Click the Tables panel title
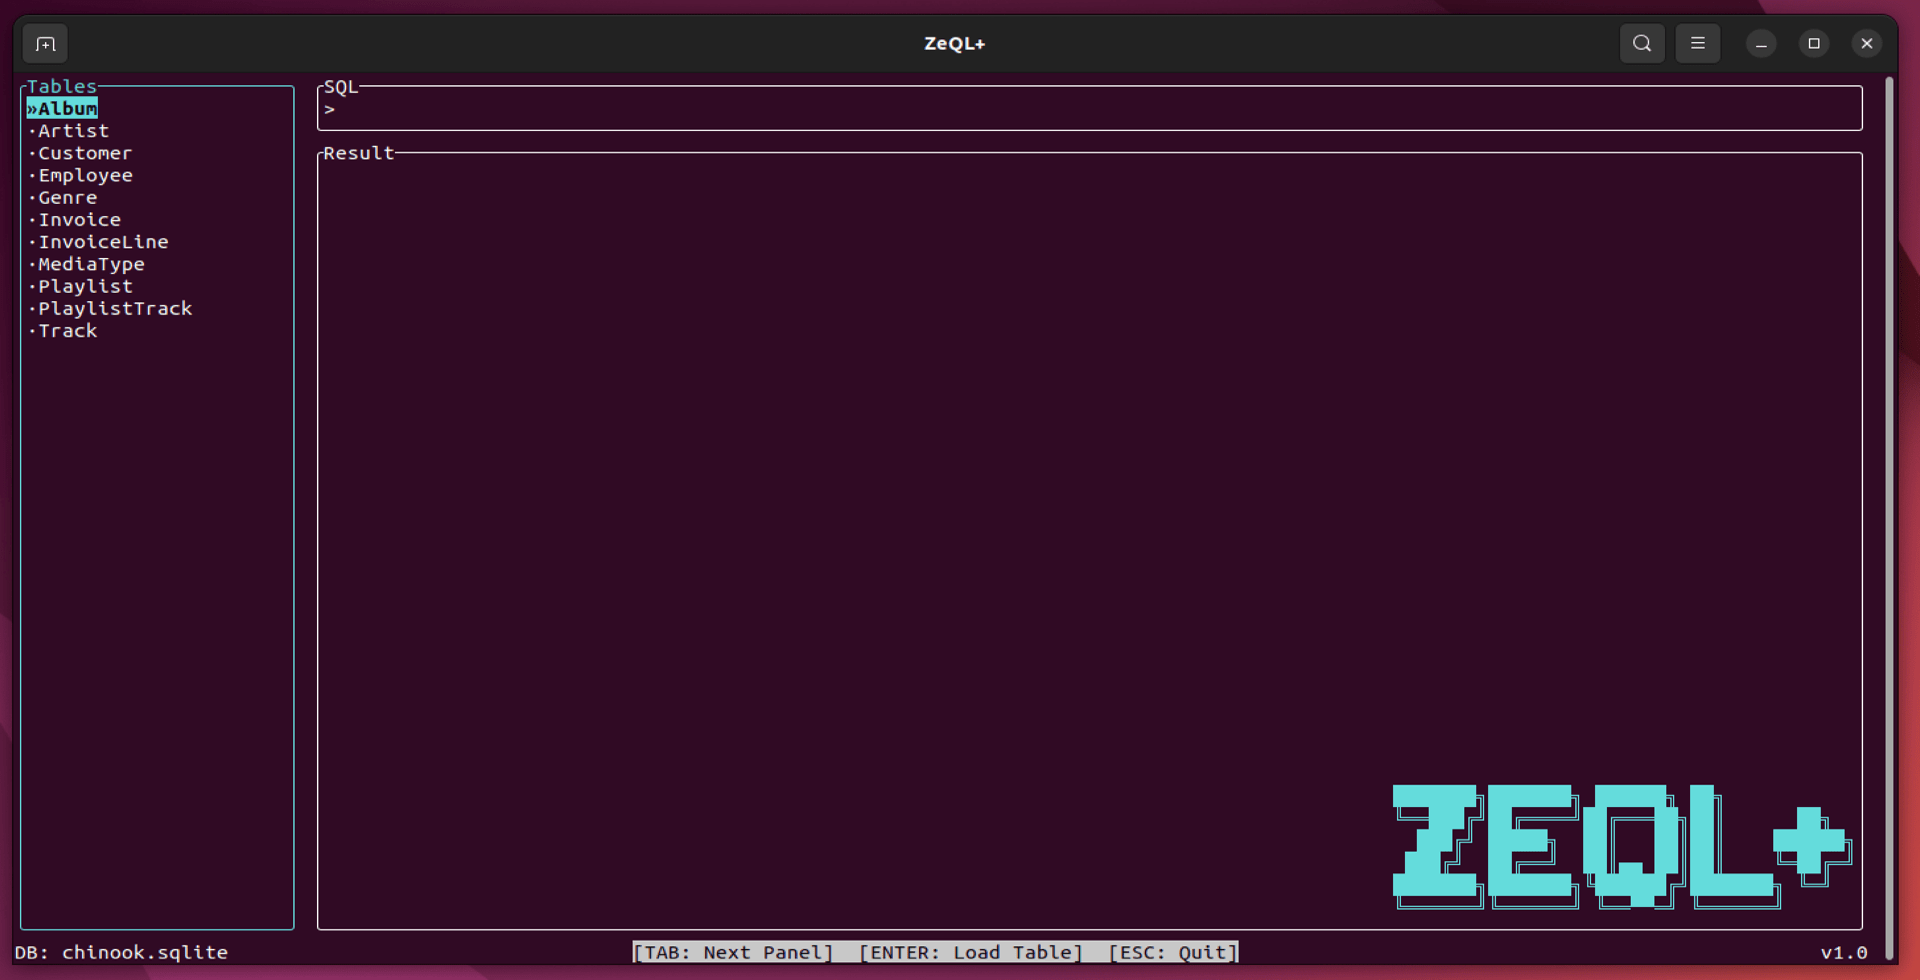The width and height of the screenshot is (1920, 980). point(62,86)
